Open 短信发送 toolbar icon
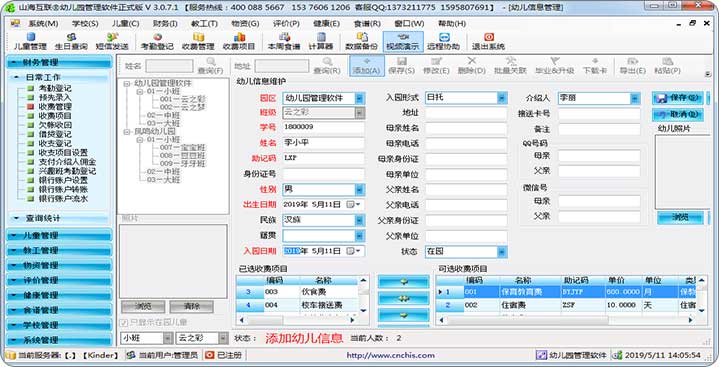The width and height of the screenshot is (719, 367). 112,41
